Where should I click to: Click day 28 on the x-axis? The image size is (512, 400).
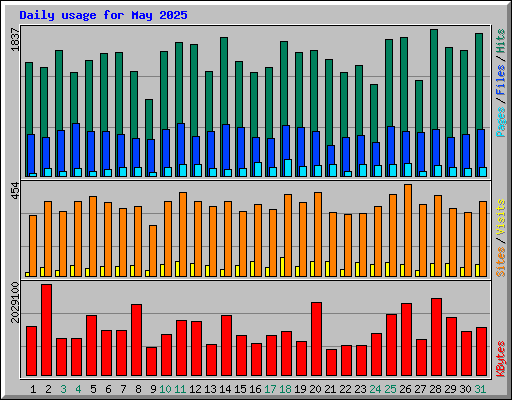coord(435,389)
